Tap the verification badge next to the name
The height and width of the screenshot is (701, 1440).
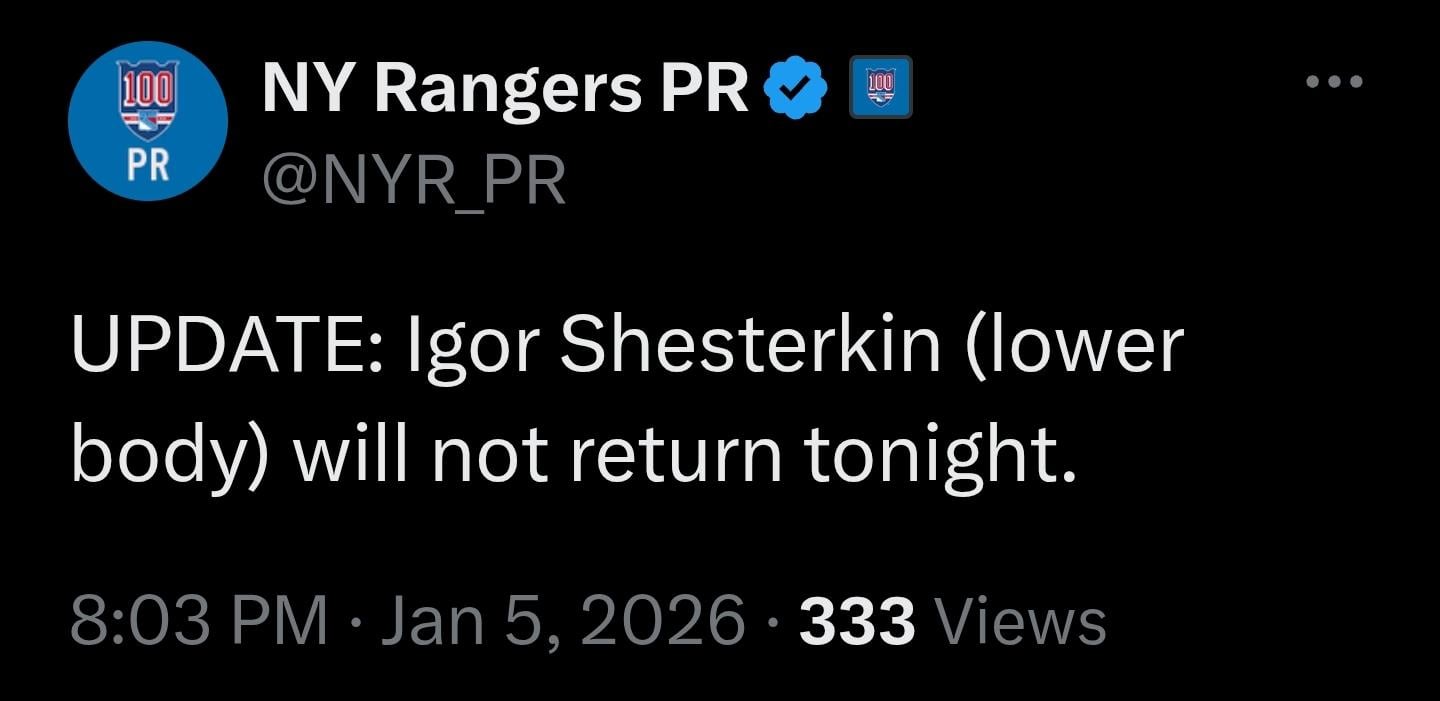797,85
